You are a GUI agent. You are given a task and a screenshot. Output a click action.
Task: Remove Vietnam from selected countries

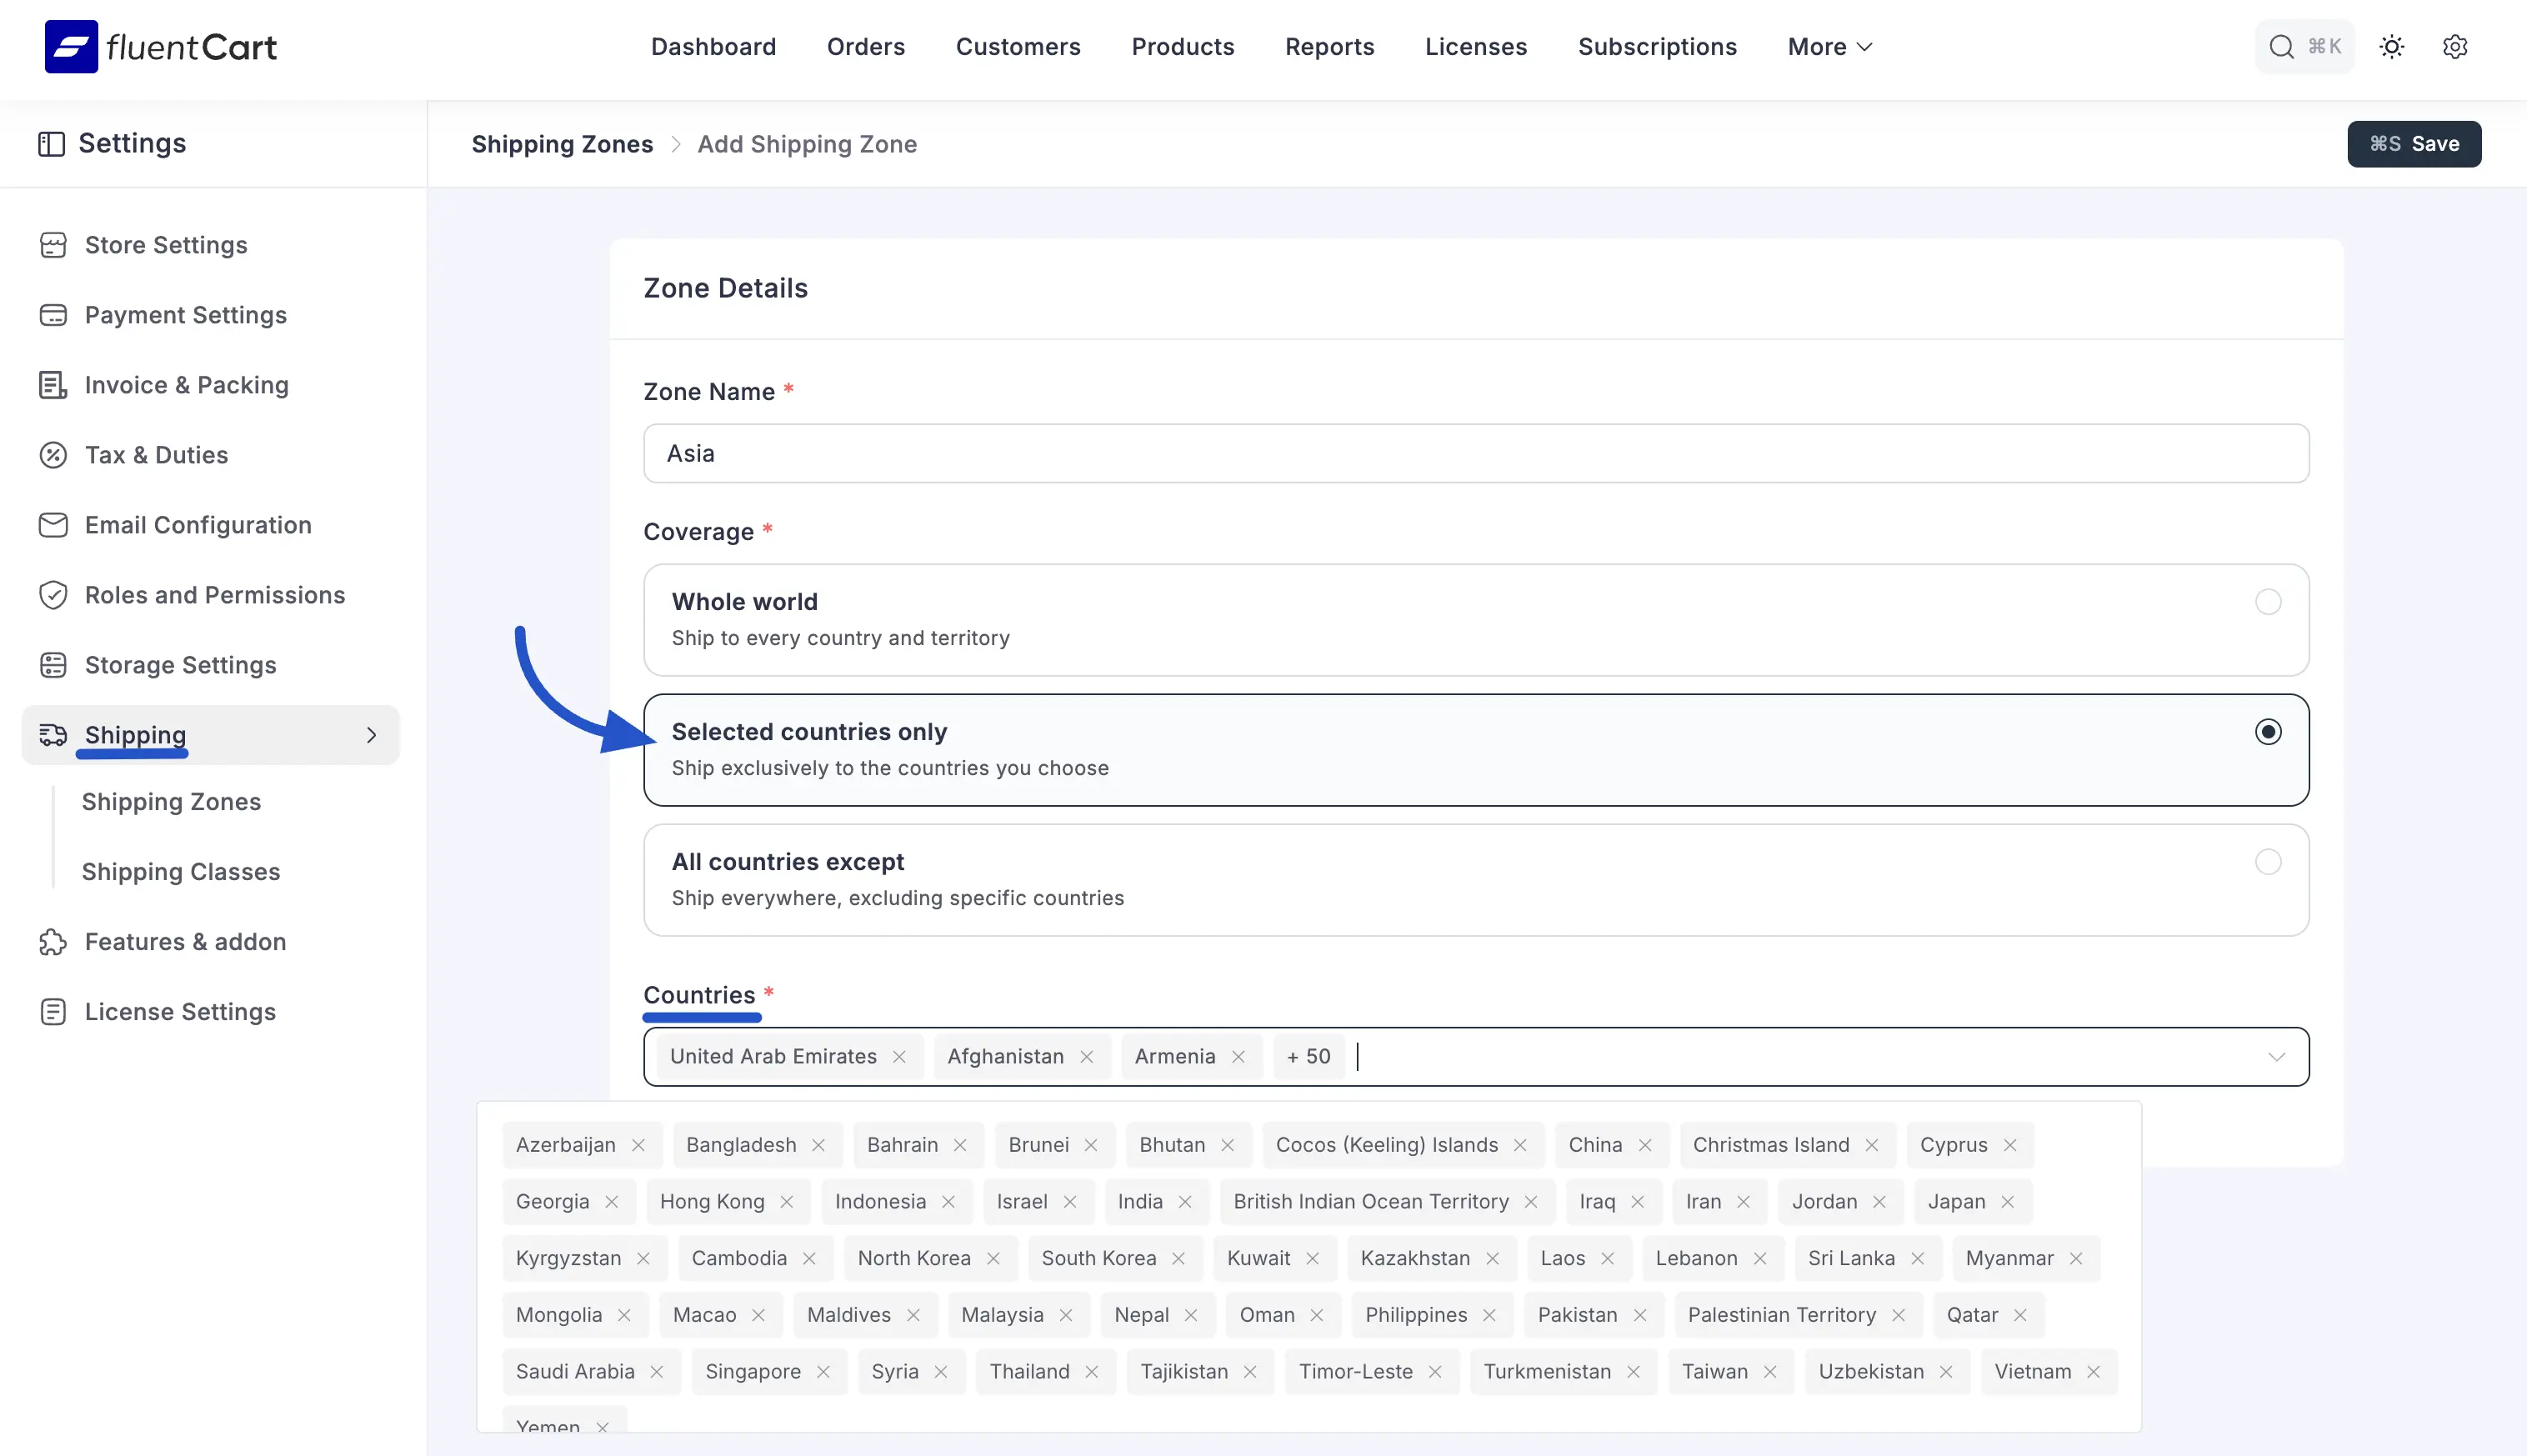pyautogui.click(x=2094, y=1372)
